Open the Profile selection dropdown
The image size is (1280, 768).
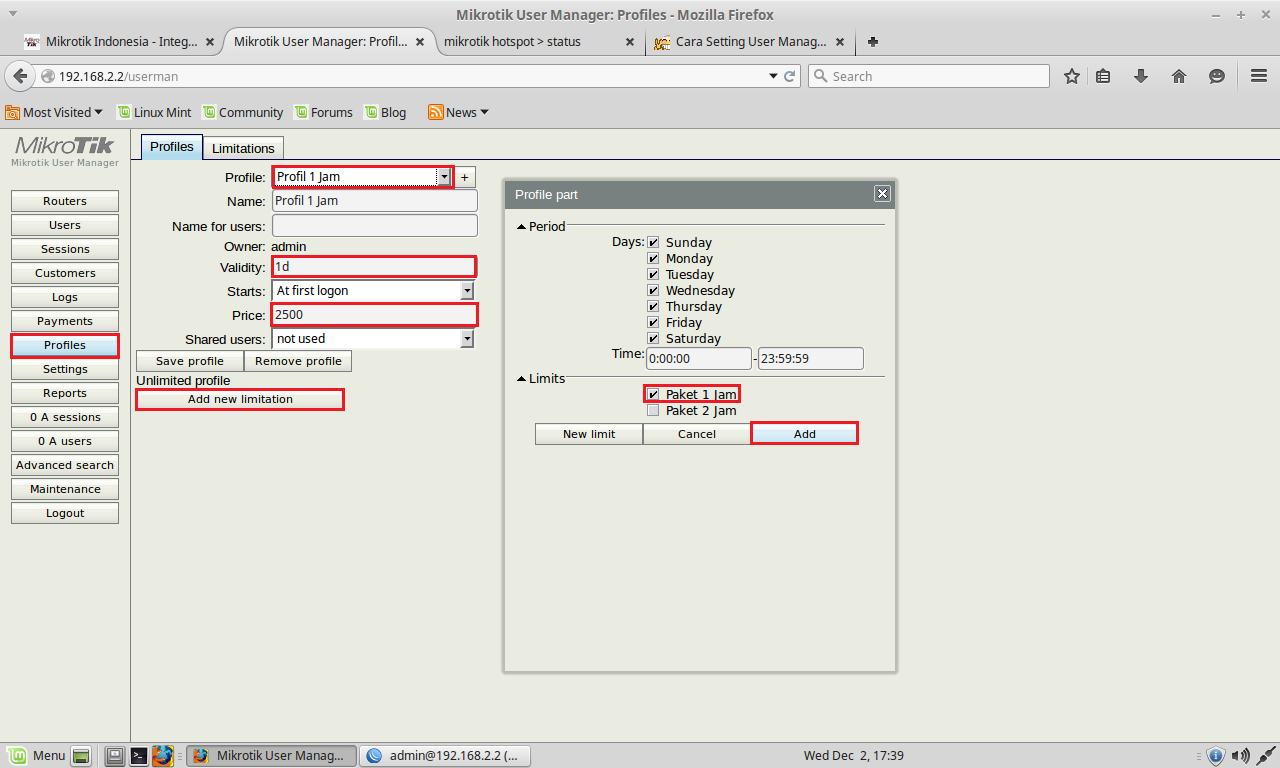click(x=444, y=177)
